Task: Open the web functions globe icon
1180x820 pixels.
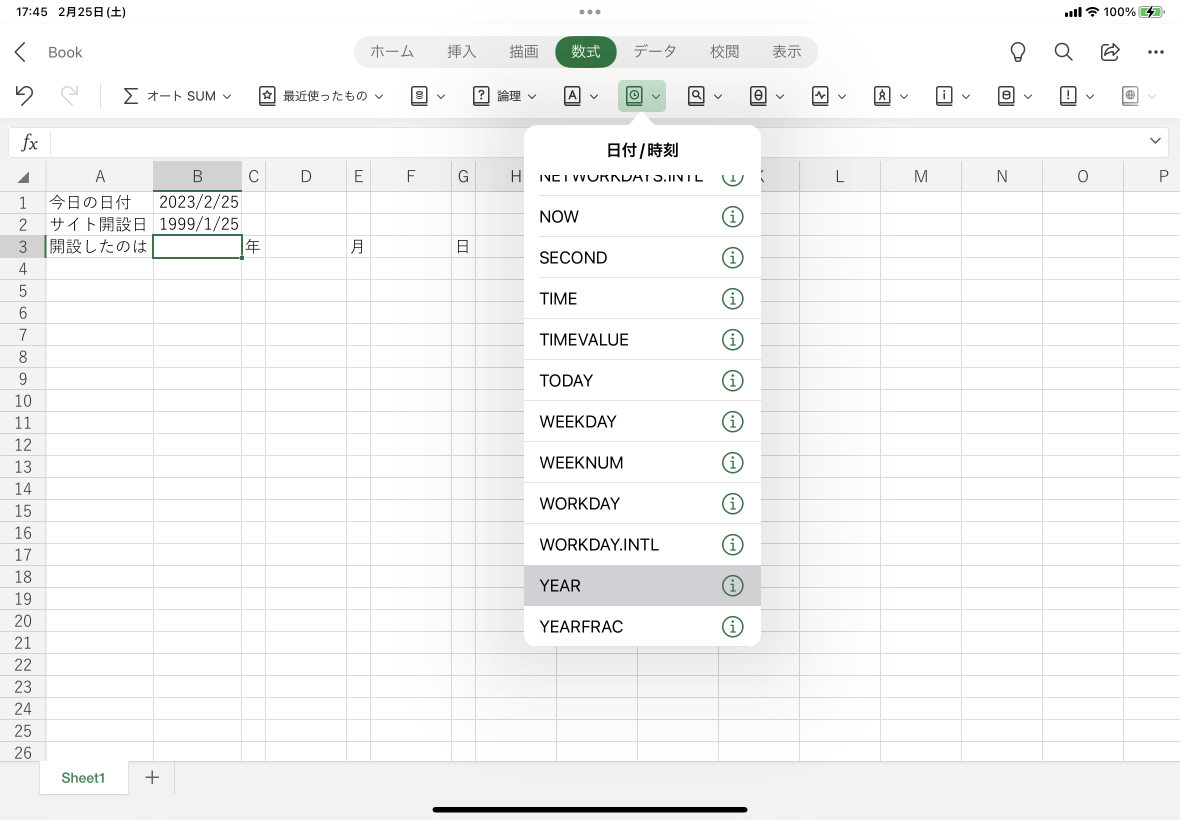Action: (x=1130, y=96)
